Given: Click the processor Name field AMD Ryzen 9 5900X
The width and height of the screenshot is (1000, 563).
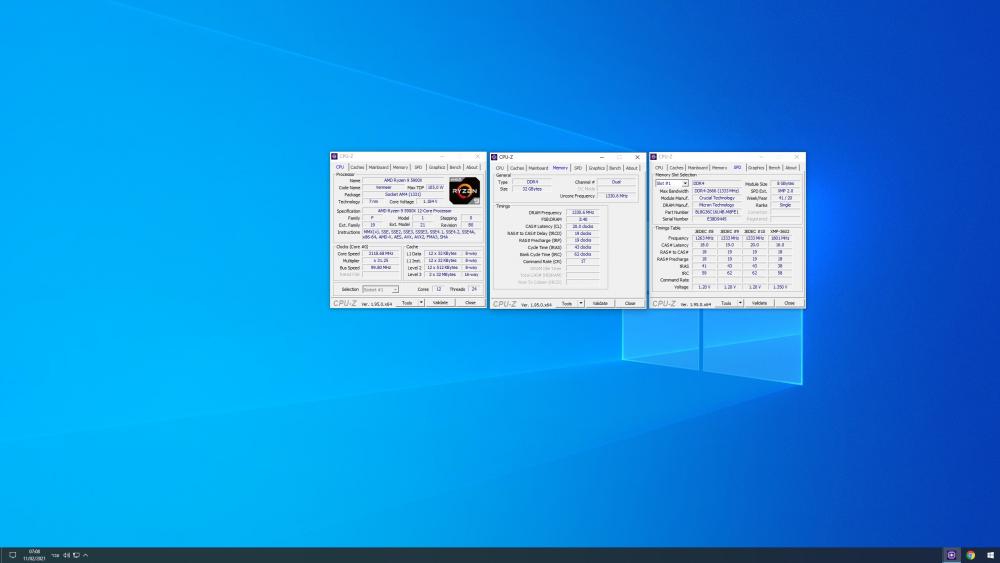Looking at the screenshot, I should pos(404,180).
